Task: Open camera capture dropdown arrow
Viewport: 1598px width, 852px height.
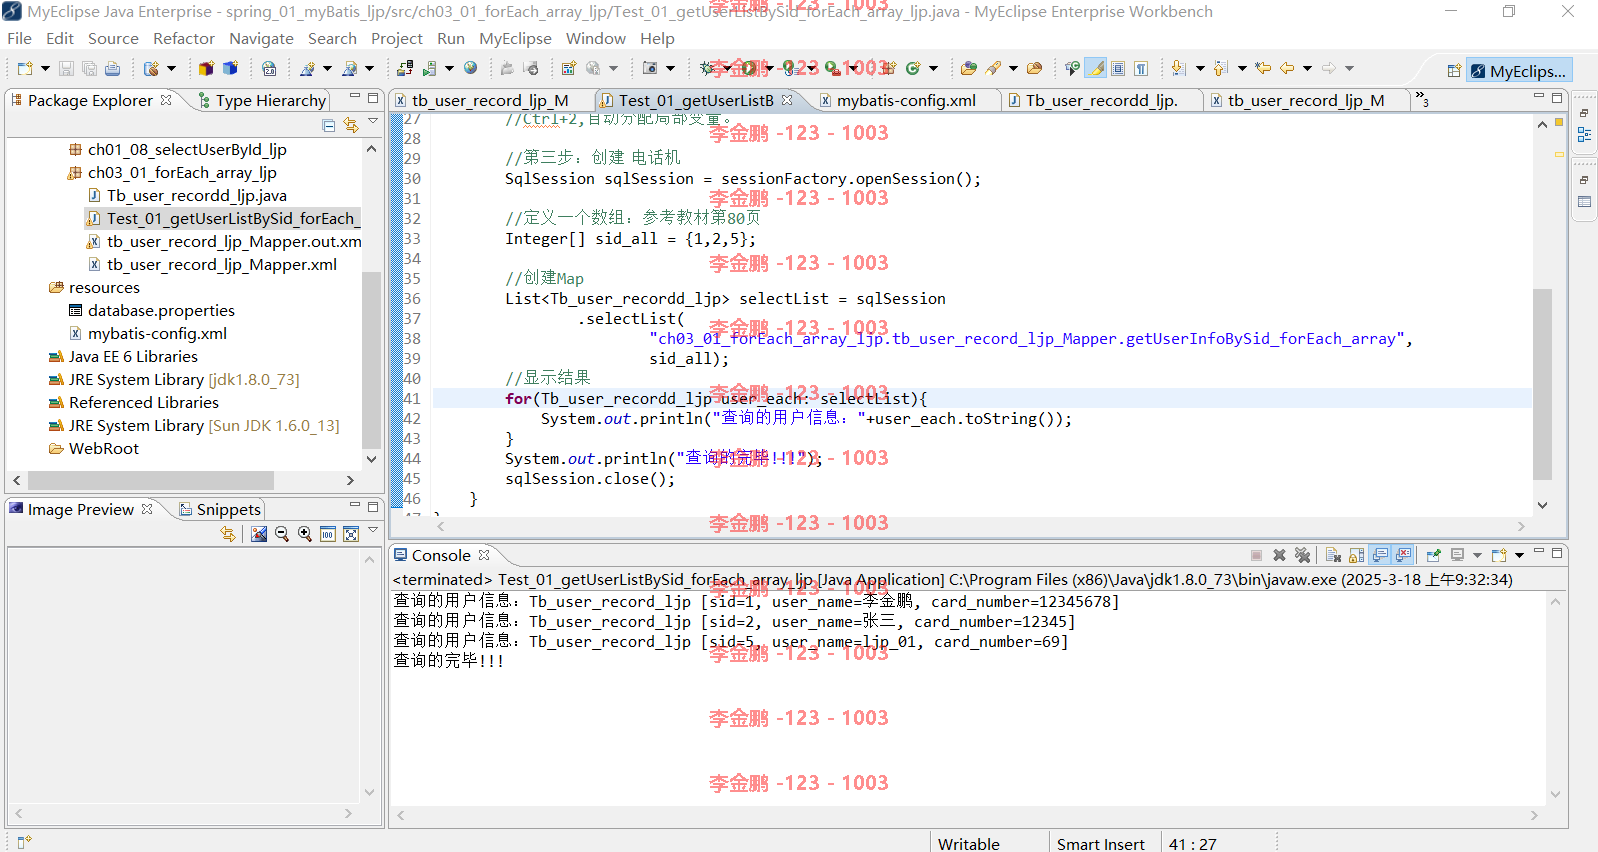Action: [x=670, y=68]
